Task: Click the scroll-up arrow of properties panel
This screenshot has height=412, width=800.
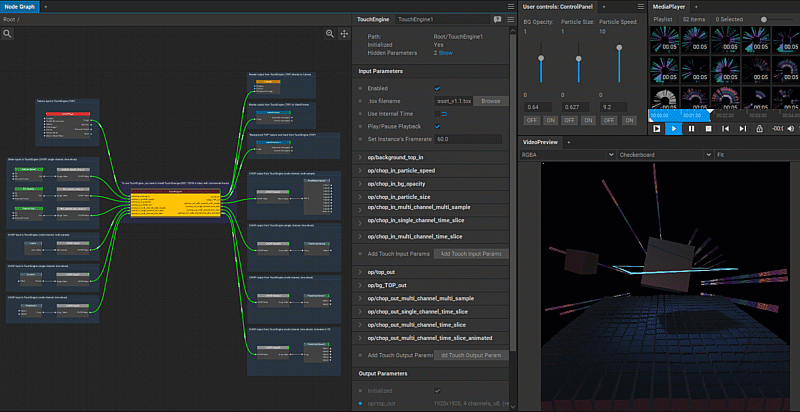Action: click(x=513, y=31)
